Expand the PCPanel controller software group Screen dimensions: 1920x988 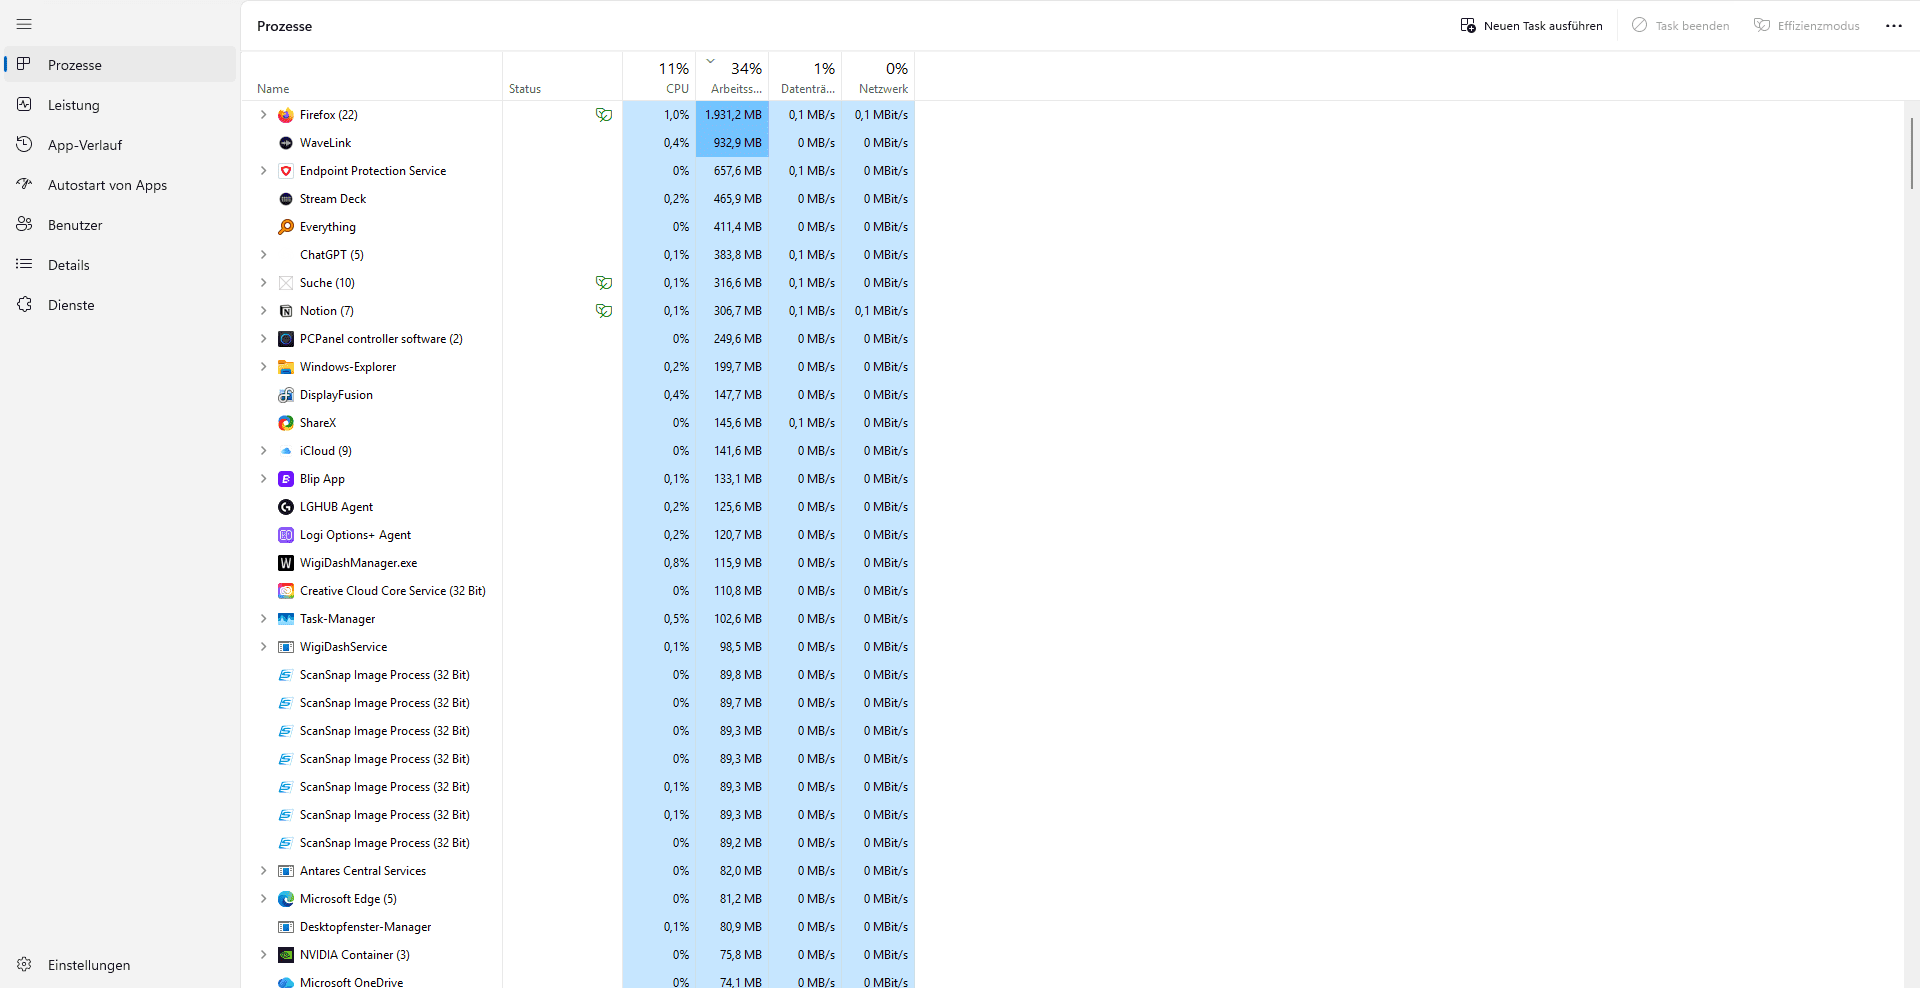pos(264,339)
